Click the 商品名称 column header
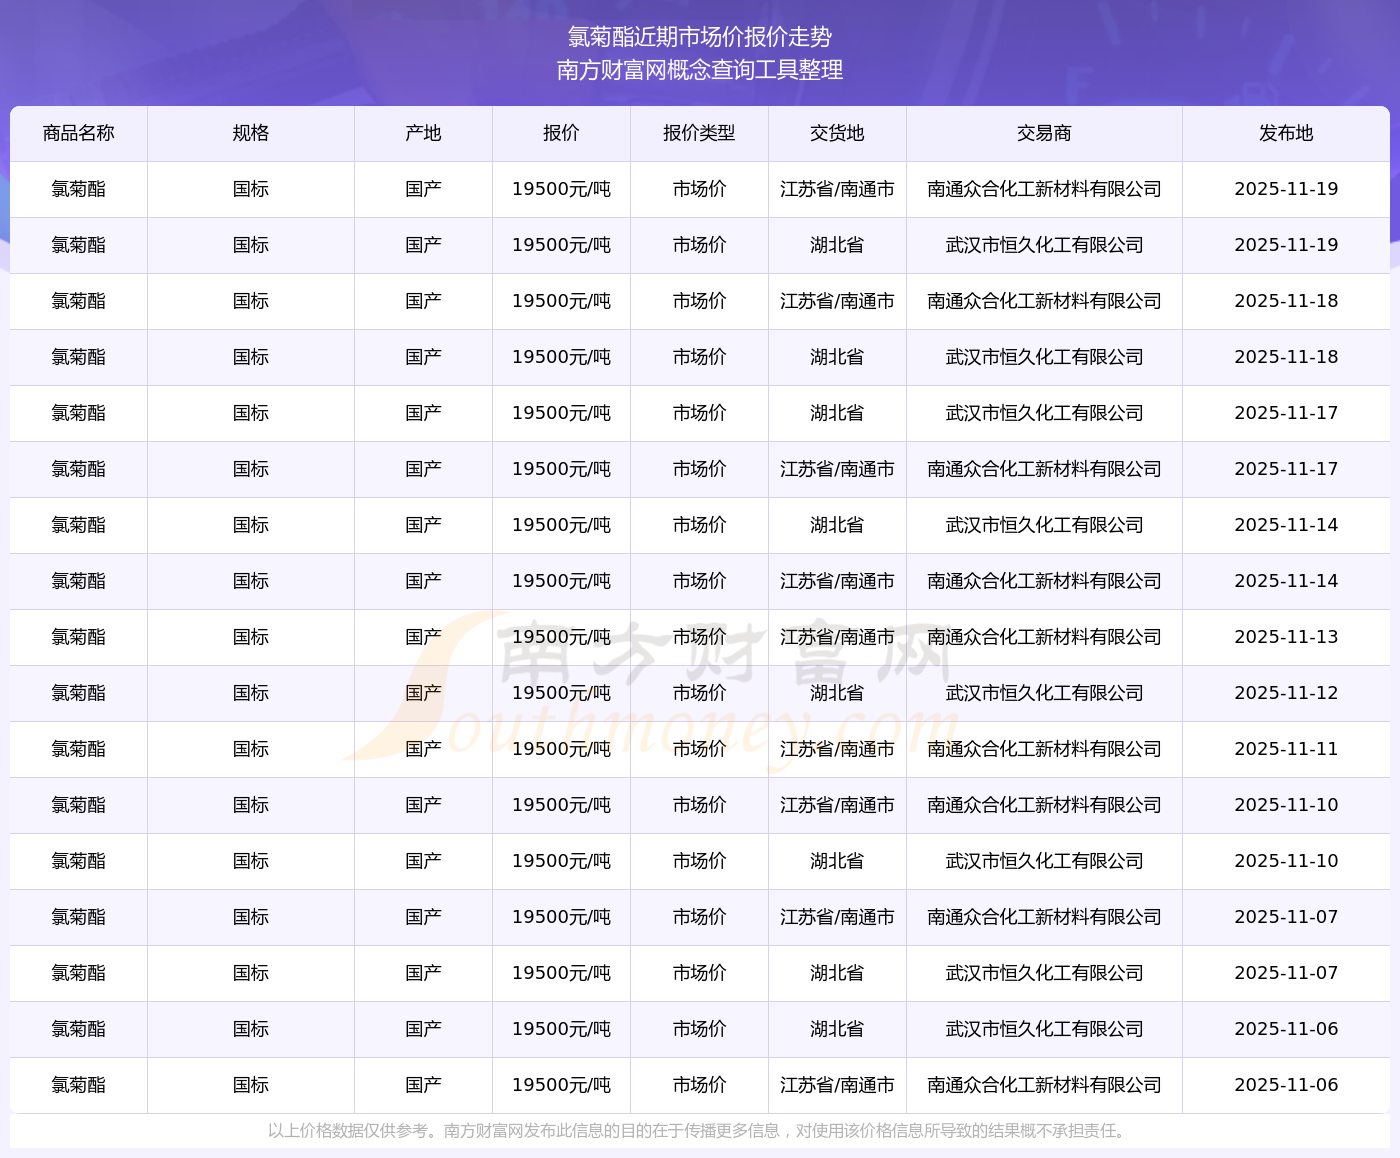Image resolution: width=1400 pixels, height=1158 pixels. pos(79,133)
